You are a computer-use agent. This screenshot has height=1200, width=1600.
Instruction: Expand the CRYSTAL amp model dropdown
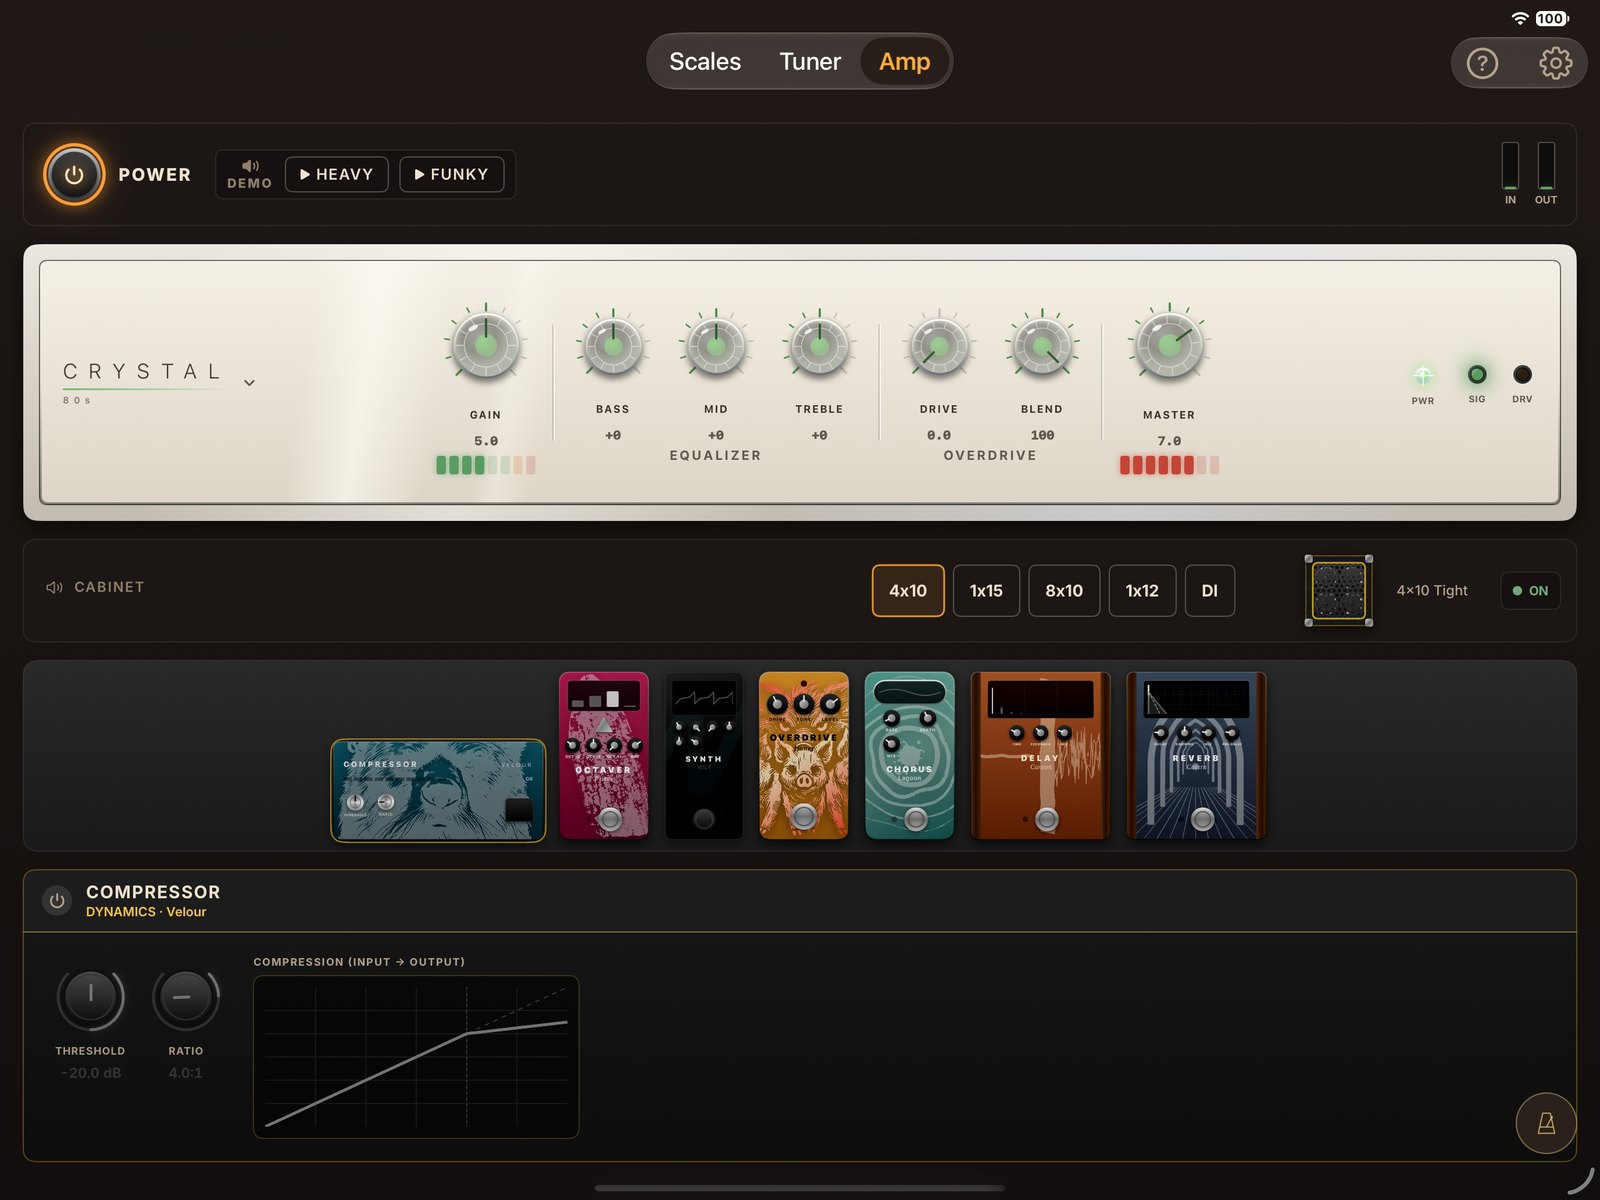coord(249,383)
